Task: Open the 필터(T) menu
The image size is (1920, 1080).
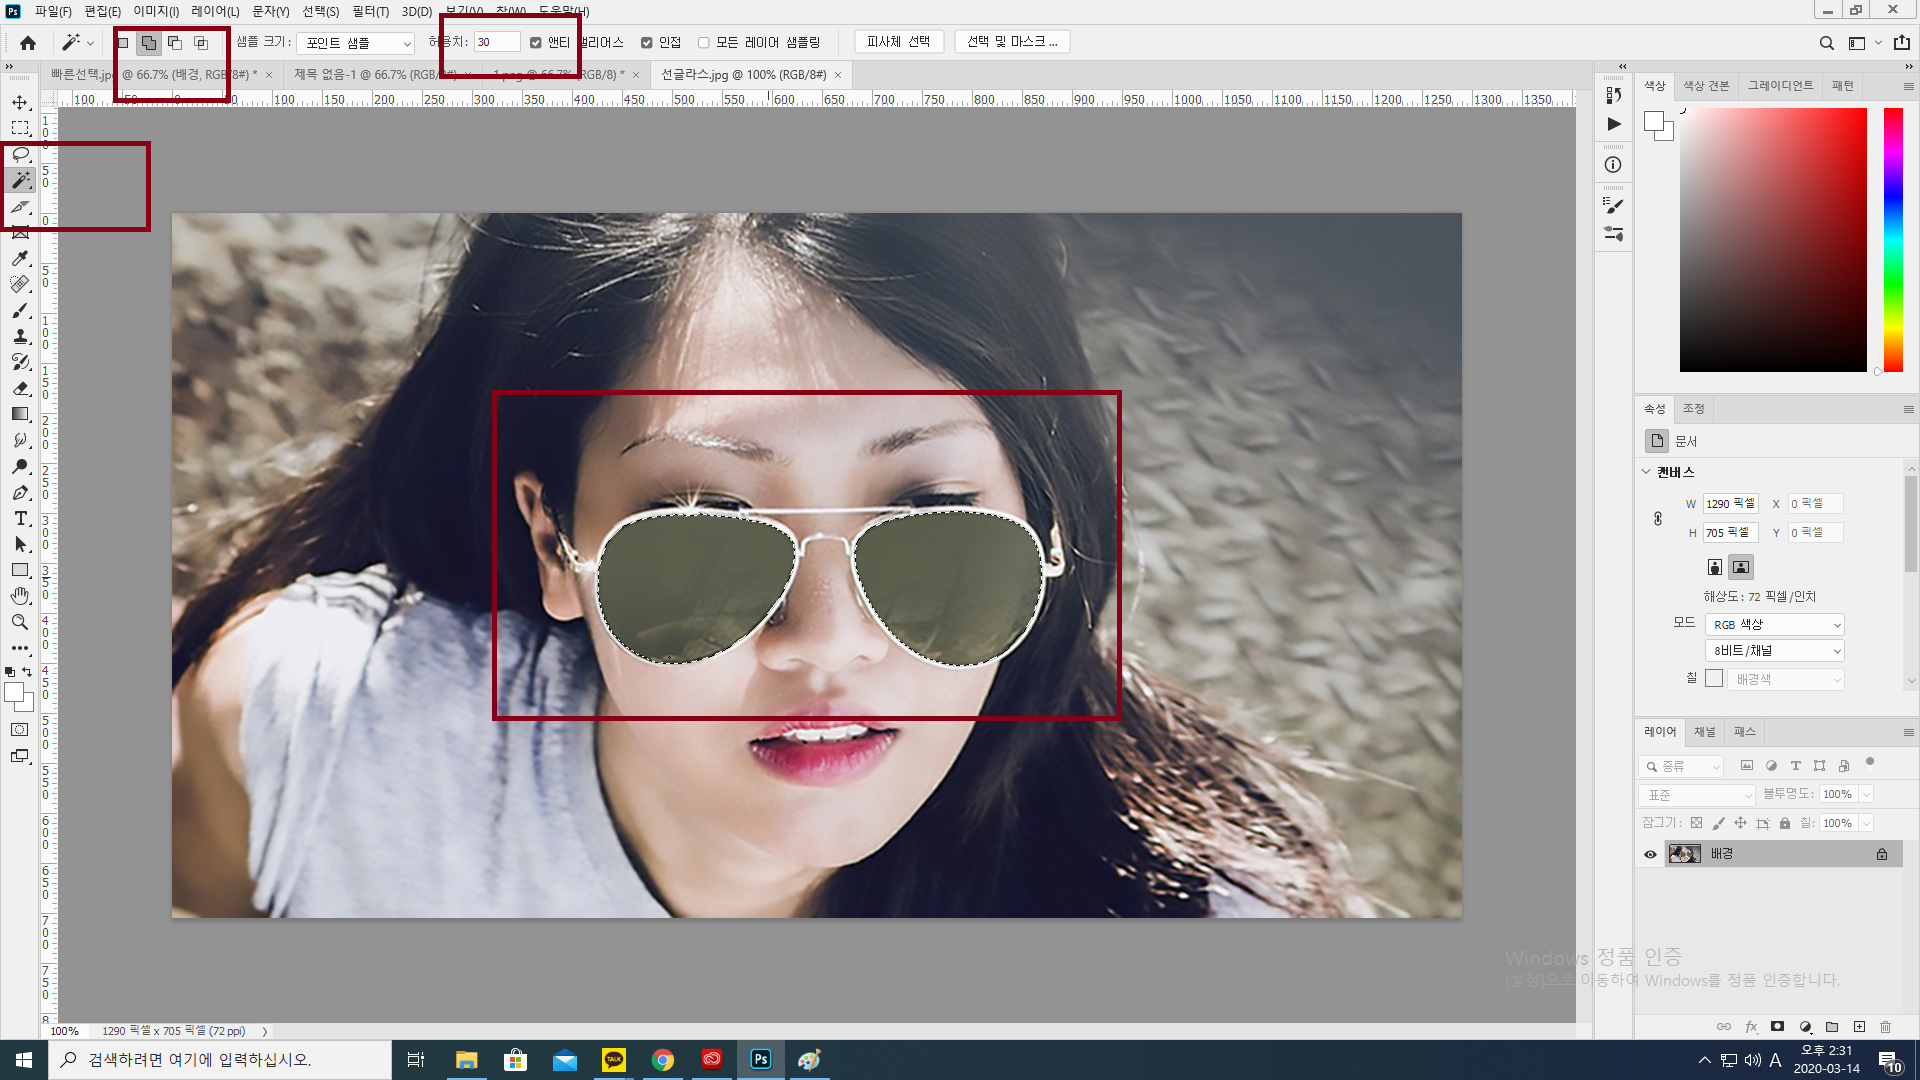Action: (x=370, y=12)
